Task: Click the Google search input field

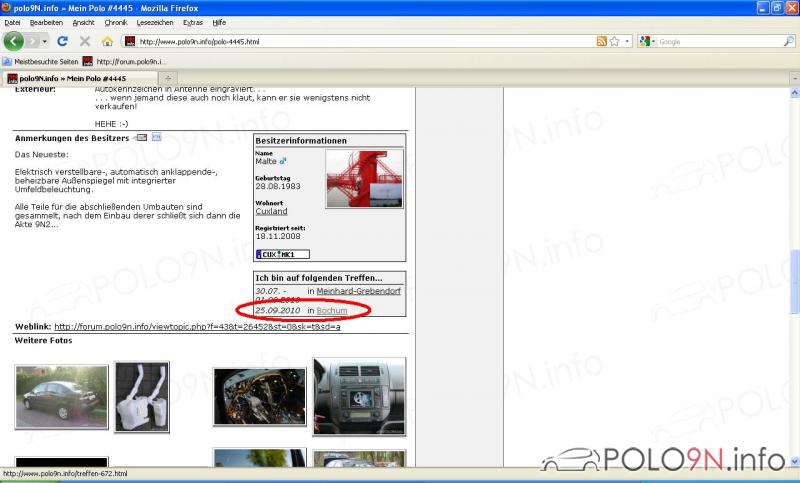Action: coord(718,41)
